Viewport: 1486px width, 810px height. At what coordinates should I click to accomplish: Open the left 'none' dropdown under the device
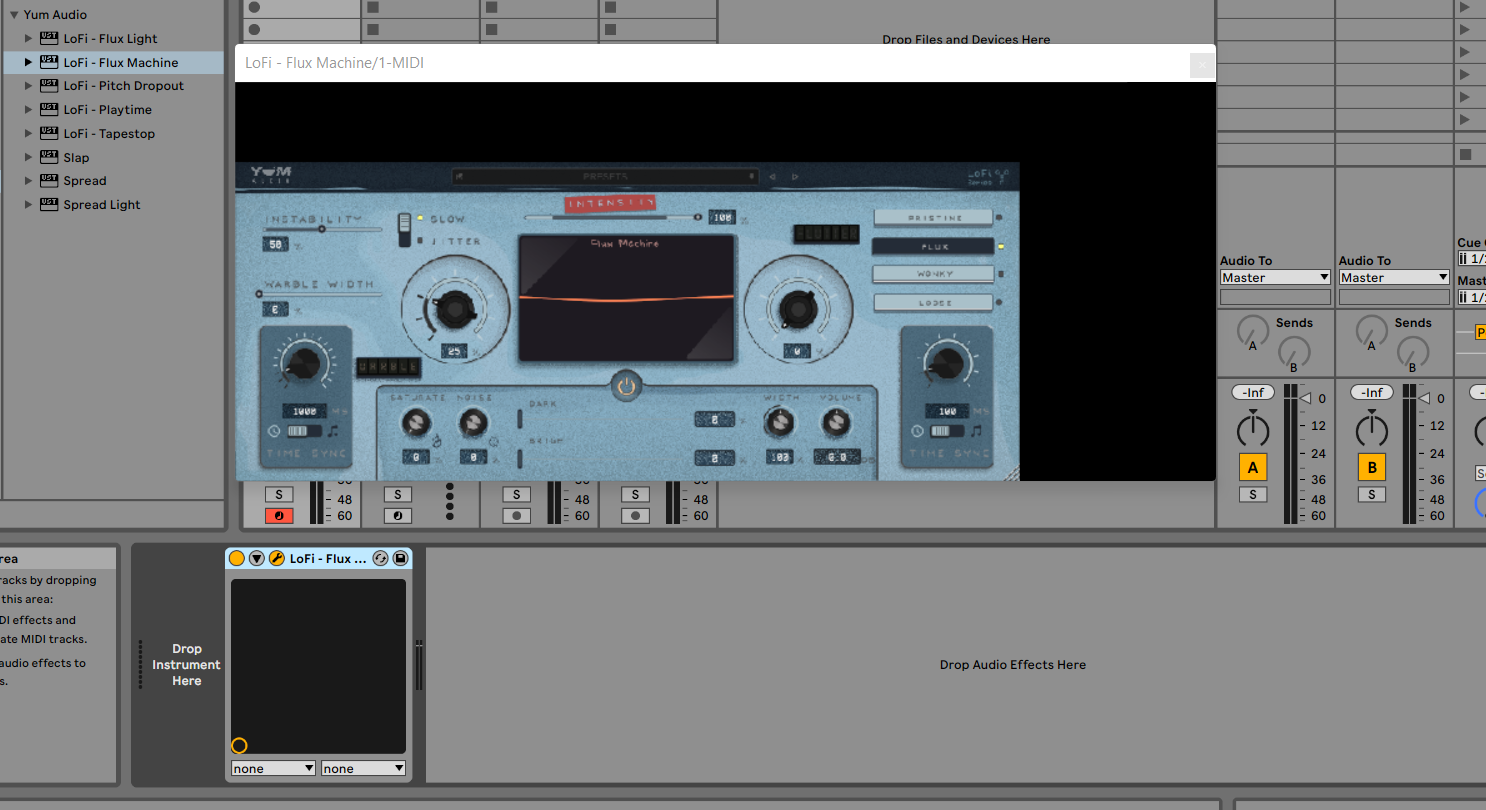[273, 768]
